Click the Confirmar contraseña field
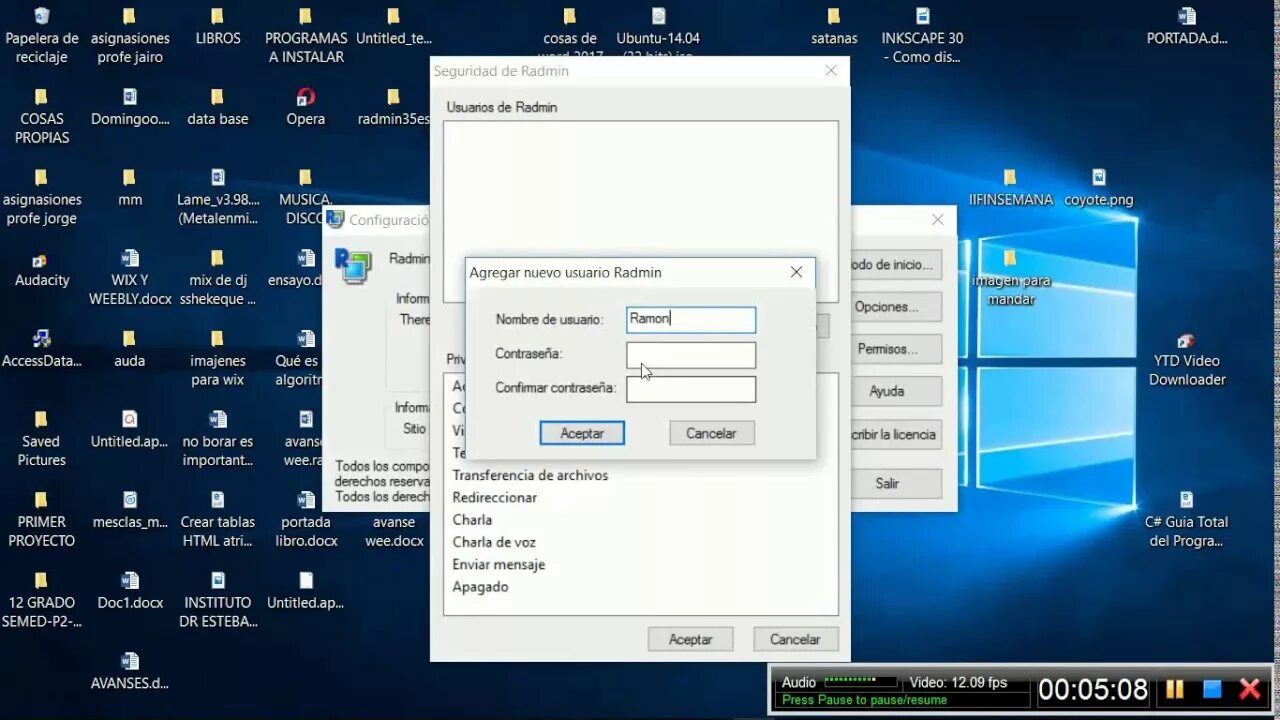Screen dimensions: 1280x720 pyautogui.click(x=691, y=389)
